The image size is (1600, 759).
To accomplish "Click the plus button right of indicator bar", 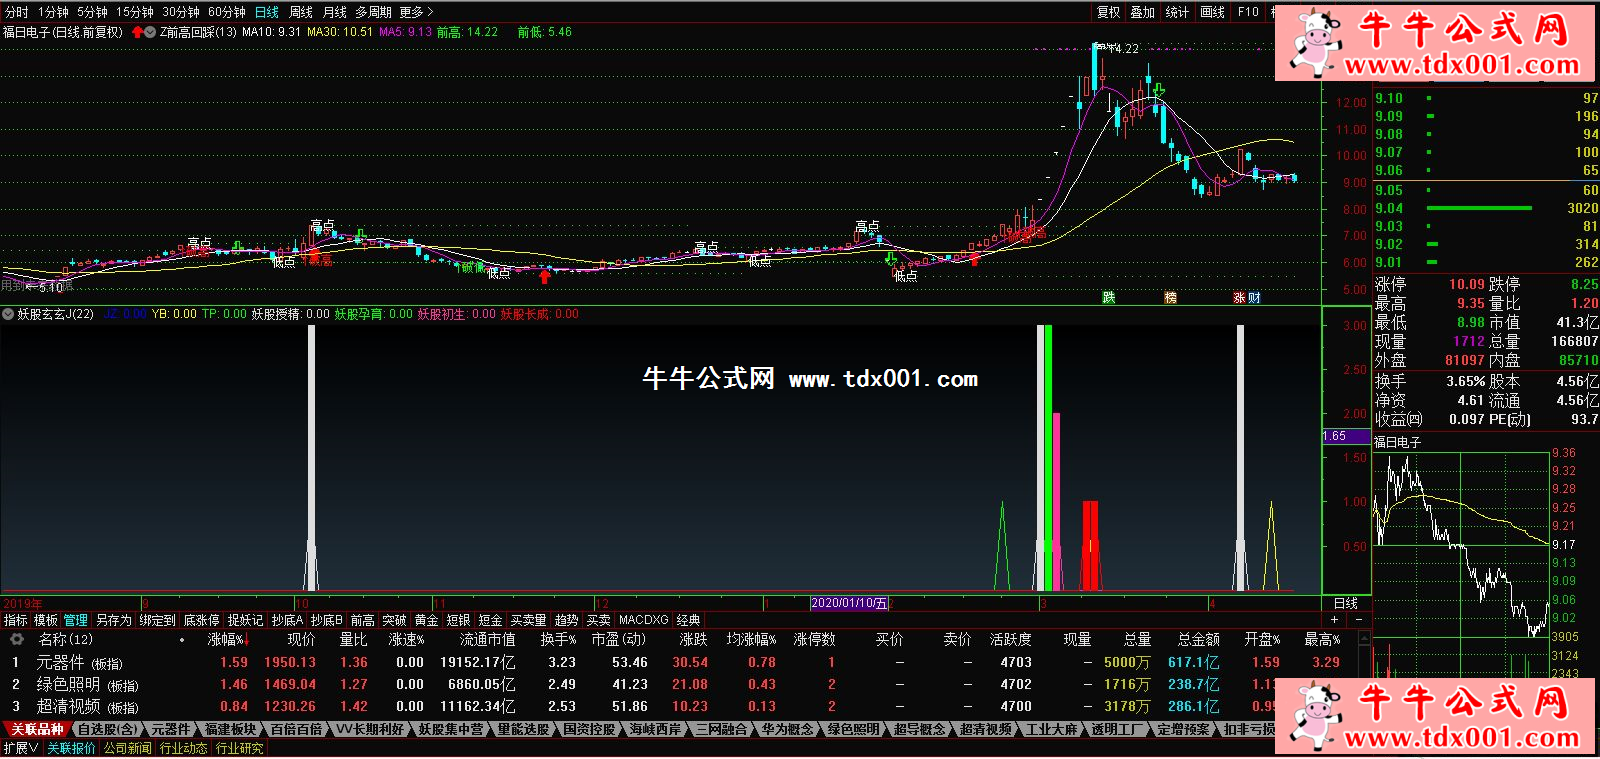I will point(1334,620).
